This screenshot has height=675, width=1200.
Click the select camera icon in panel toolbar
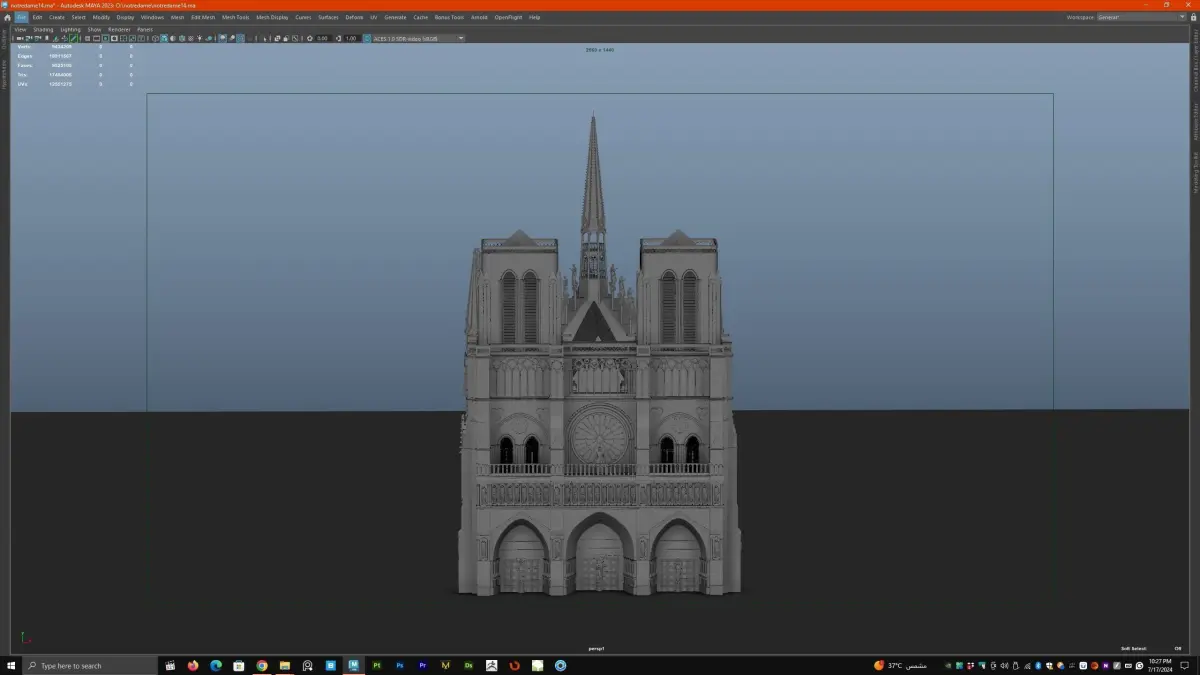click(x=19, y=38)
